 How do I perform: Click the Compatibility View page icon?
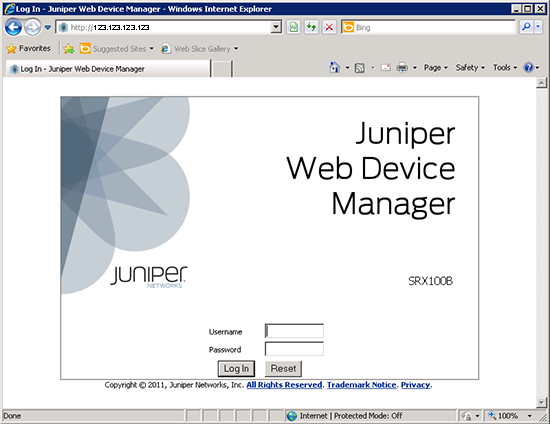tap(294, 27)
